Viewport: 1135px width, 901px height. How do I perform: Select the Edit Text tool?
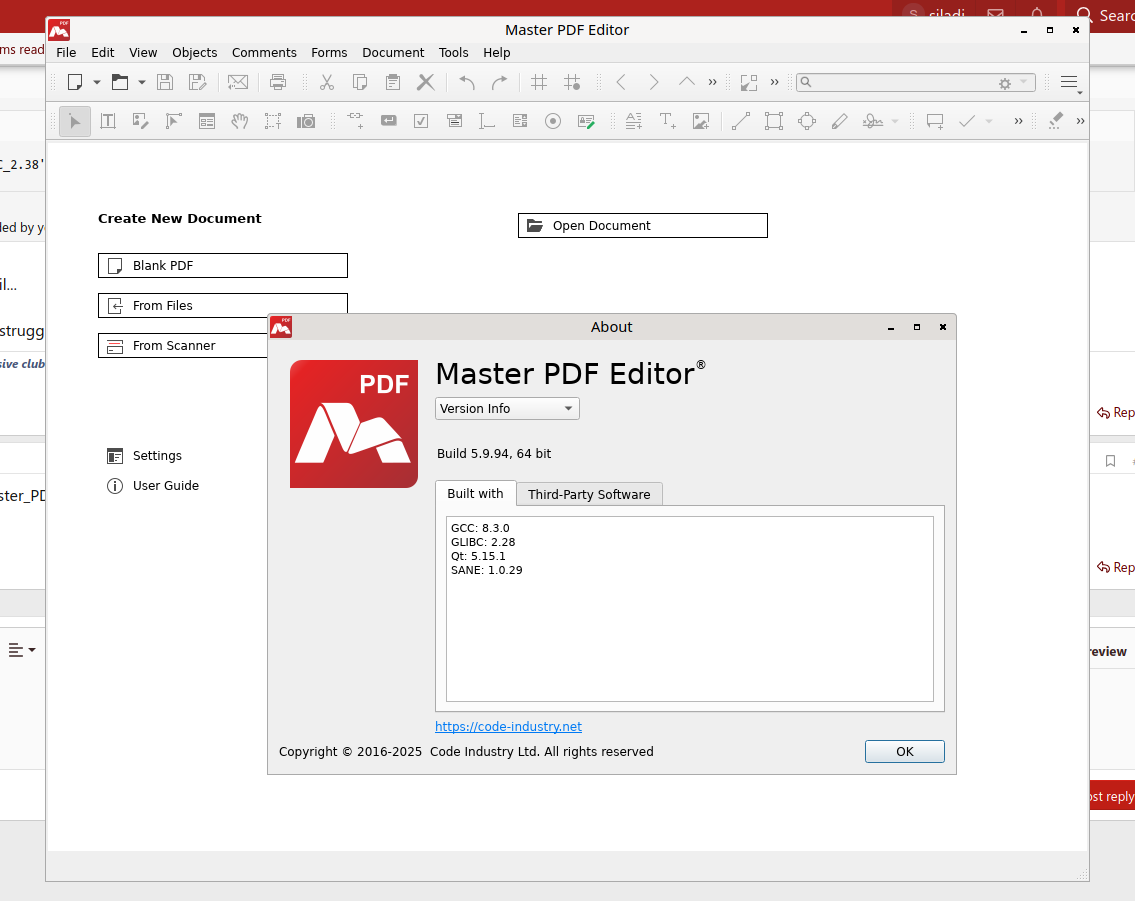click(108, 121)
